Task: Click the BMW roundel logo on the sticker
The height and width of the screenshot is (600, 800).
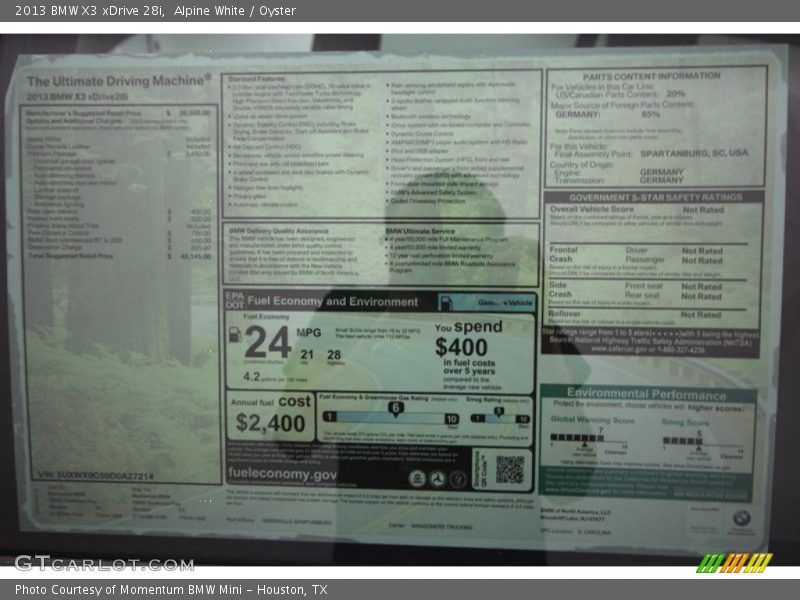Action: click(741, 518)
